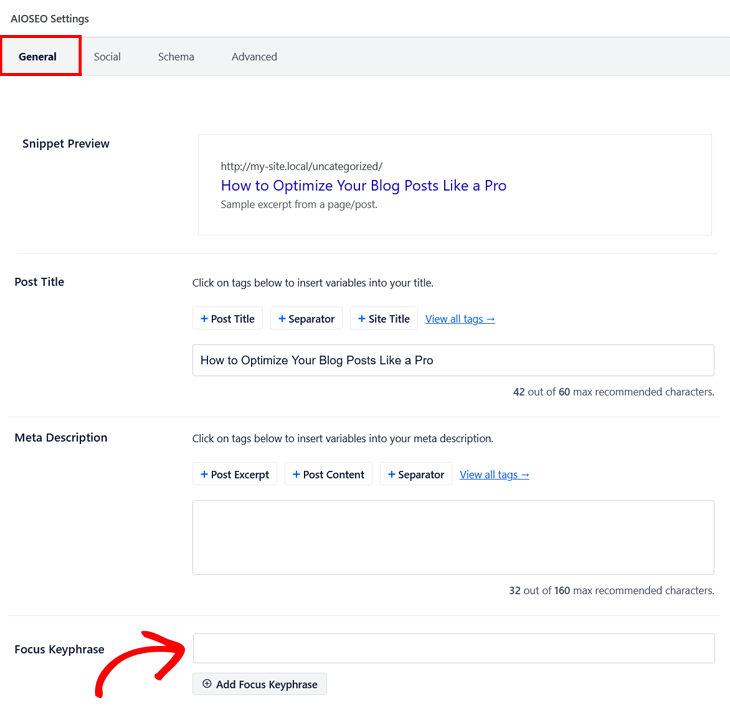The height and width of the screenshot is (715, 730).
Task: Click the snippet preview URL text
Action: point(302,166)
